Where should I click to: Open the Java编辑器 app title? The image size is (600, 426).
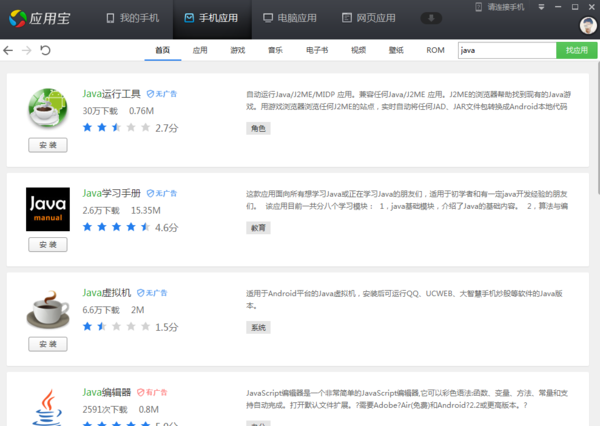pos(107,392)
